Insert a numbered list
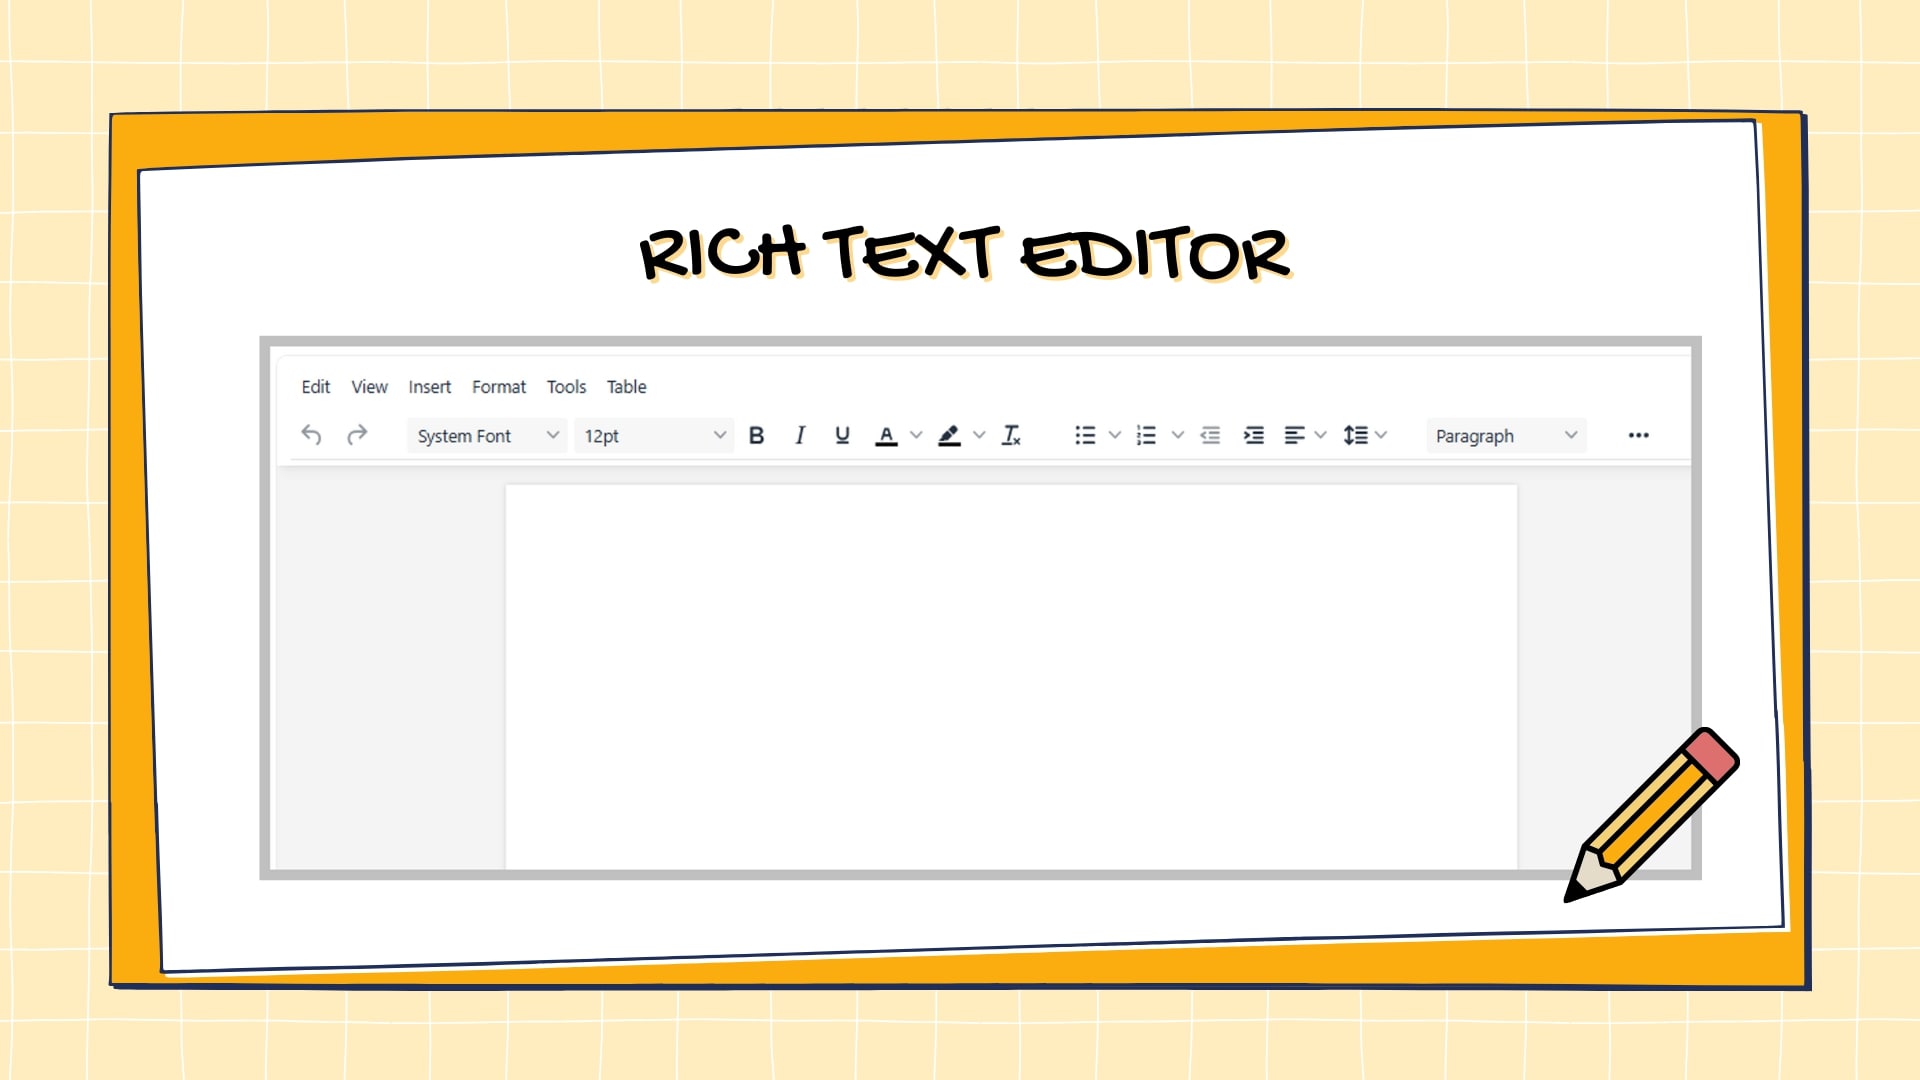 (1147, 435)
